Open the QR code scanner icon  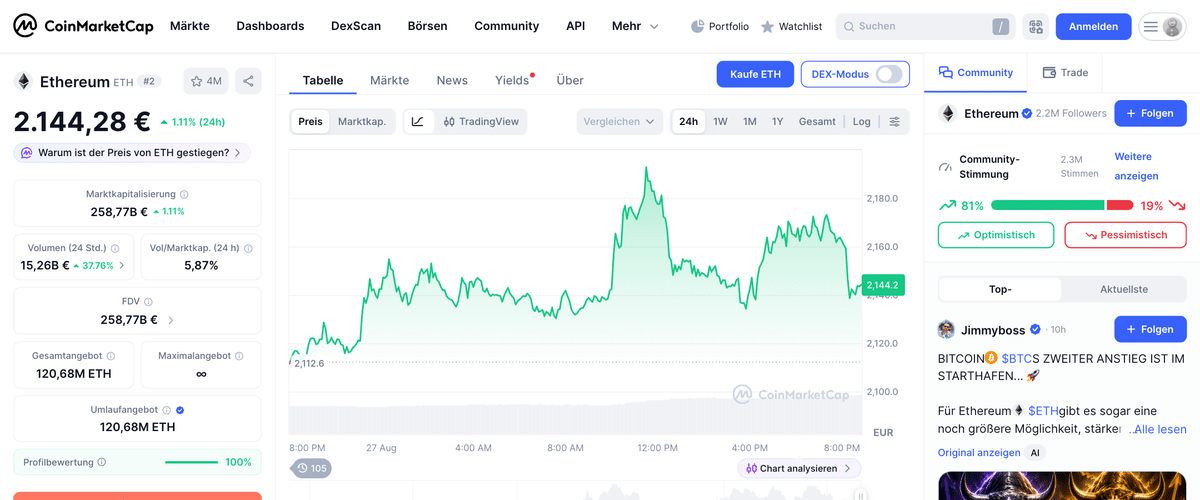[1035, 26]
